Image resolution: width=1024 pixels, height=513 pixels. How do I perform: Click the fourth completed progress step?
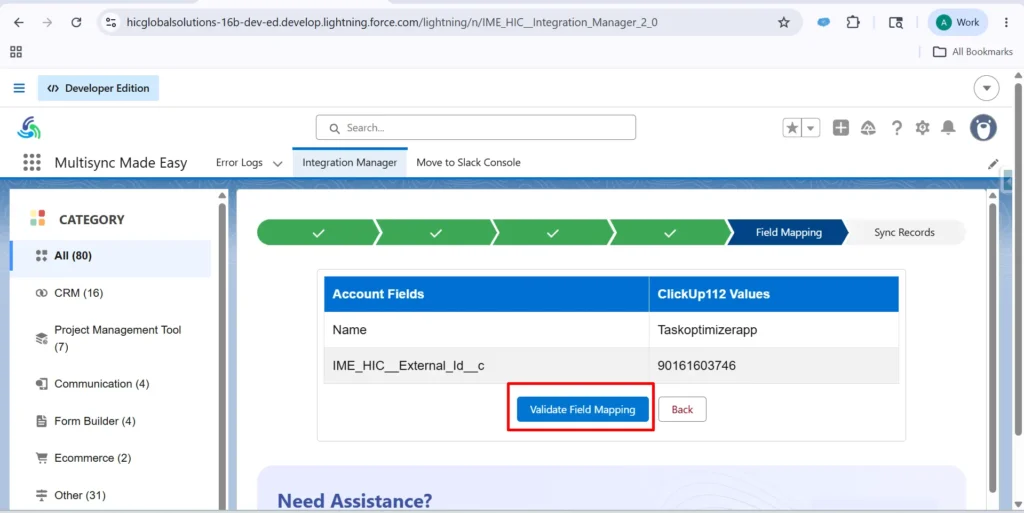pos(669,232)
